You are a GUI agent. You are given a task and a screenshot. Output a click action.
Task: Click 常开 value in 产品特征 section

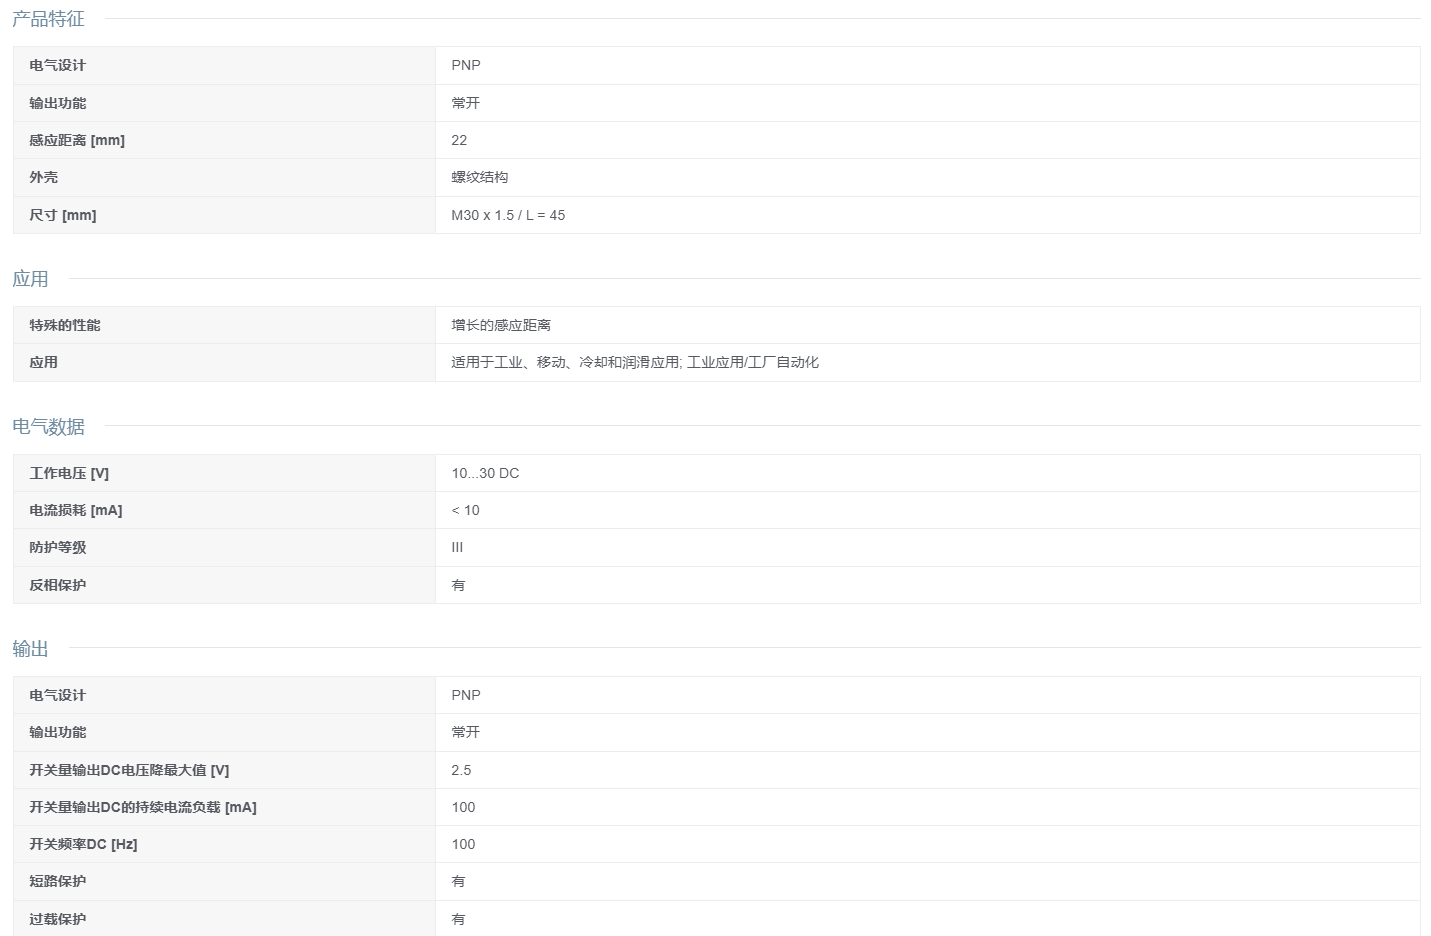tap(466, 103)
